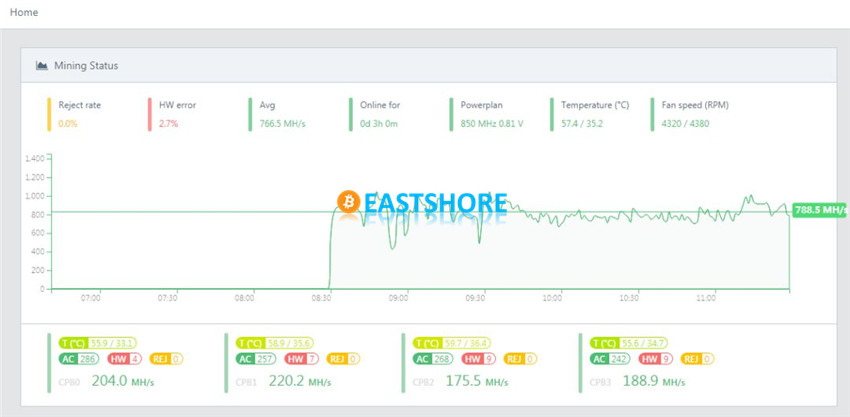850x417 pixels.
Task: Click the AC 257 accepted badge
Action: click(x=255, y=358)
